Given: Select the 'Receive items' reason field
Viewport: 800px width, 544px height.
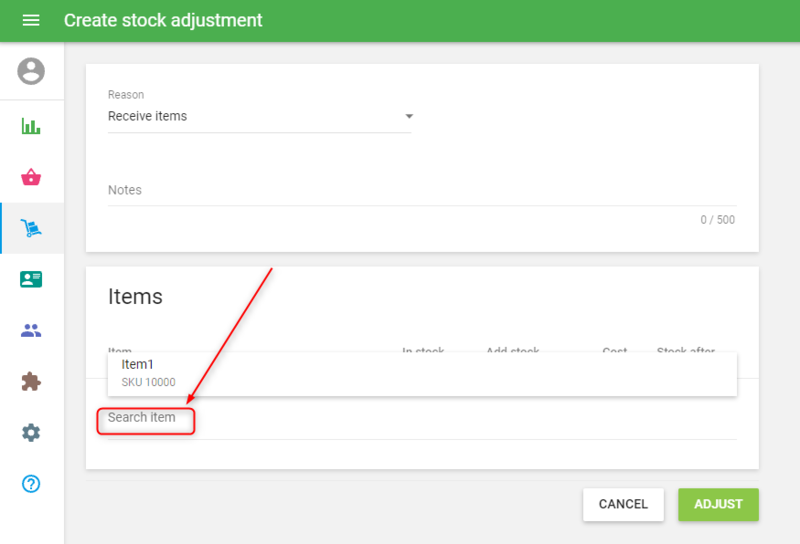Looking at the screenshot, I should [x=250, y=117].
